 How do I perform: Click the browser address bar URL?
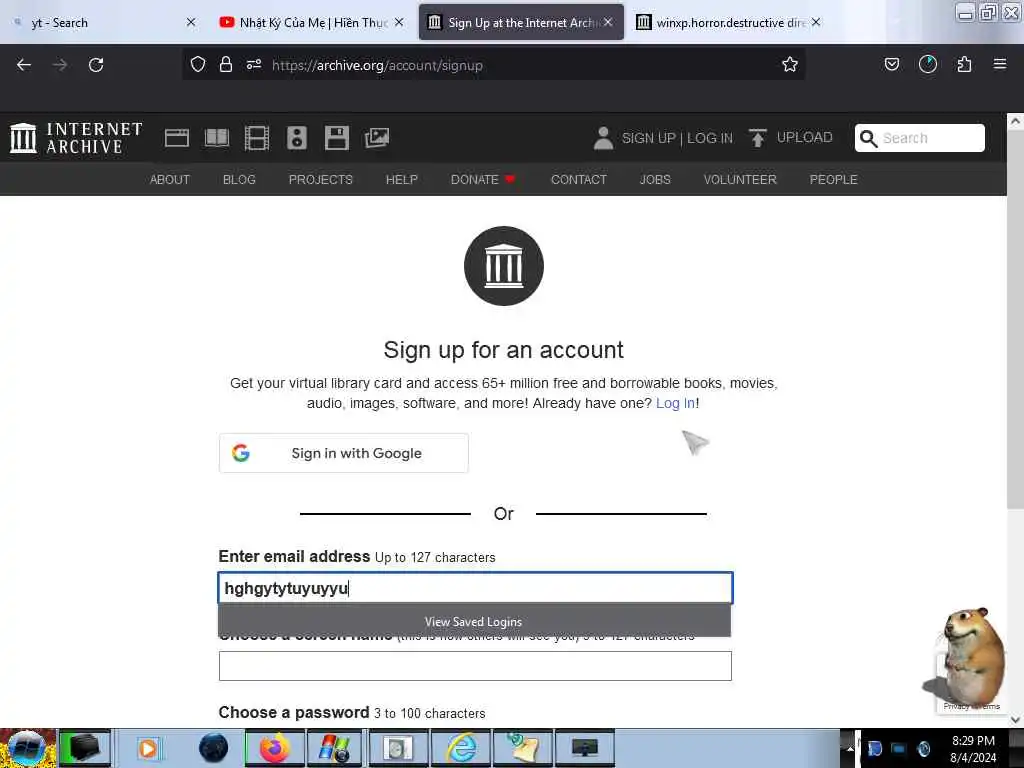pyautogui.click(x=377, y=65)
